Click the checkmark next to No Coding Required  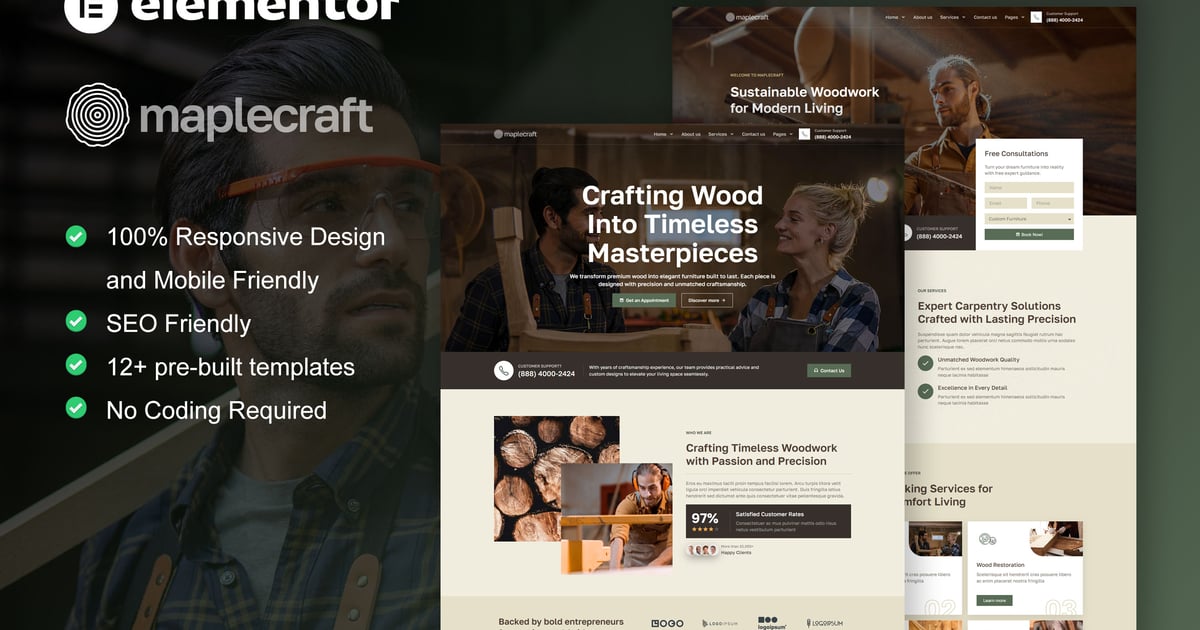tap(76, 408)
